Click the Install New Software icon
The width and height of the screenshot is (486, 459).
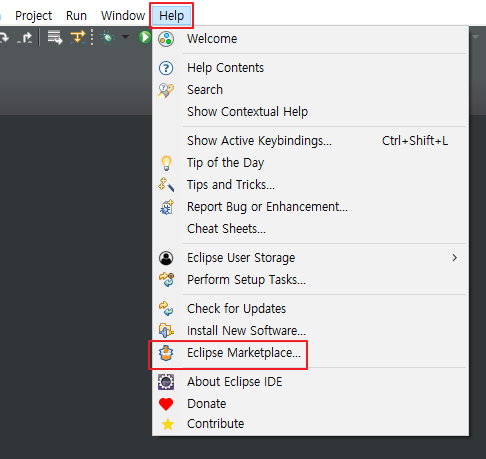(166, 331)
